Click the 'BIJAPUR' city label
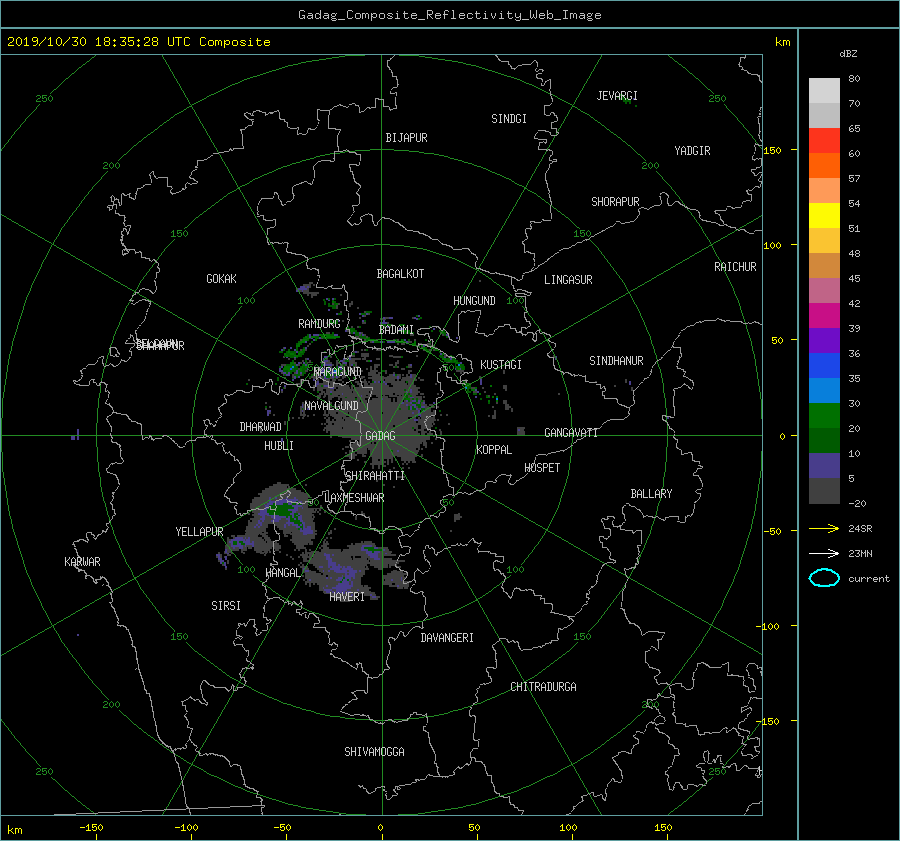Image resolution: width=900 pixels, height=841 pixels. [406, 138]
